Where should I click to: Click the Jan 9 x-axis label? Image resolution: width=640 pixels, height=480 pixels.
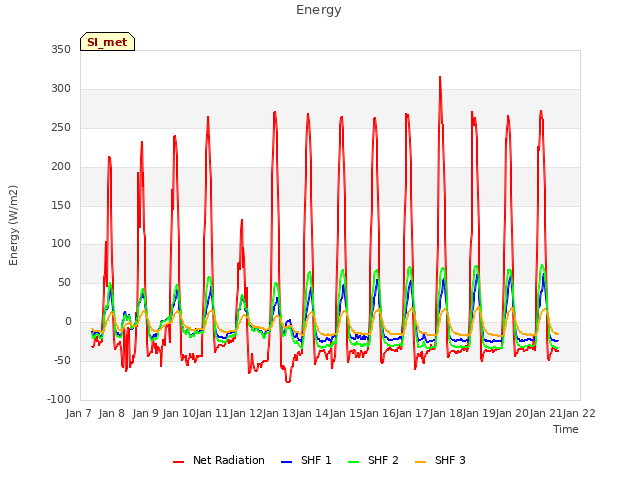tap(146, 413)
